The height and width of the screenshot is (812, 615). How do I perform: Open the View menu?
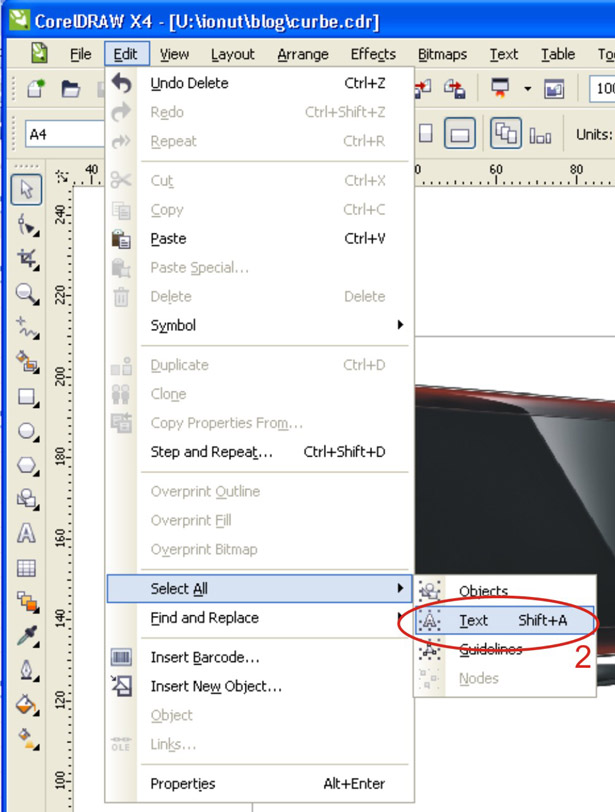tap(174, 54)
